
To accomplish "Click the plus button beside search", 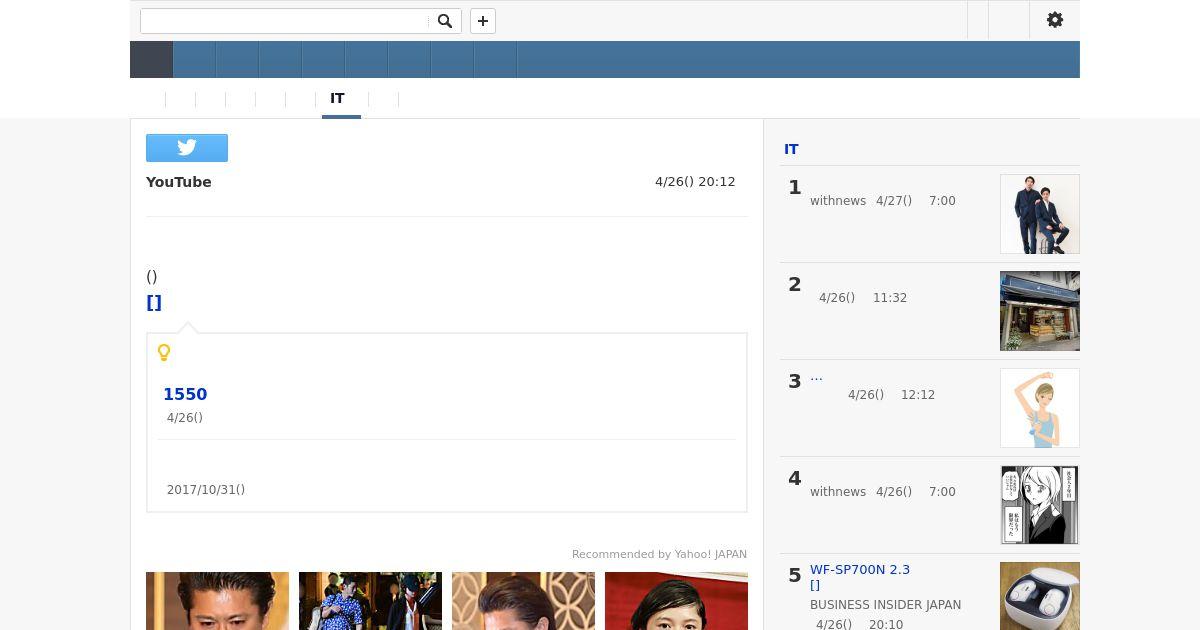I will coord(483,21).
